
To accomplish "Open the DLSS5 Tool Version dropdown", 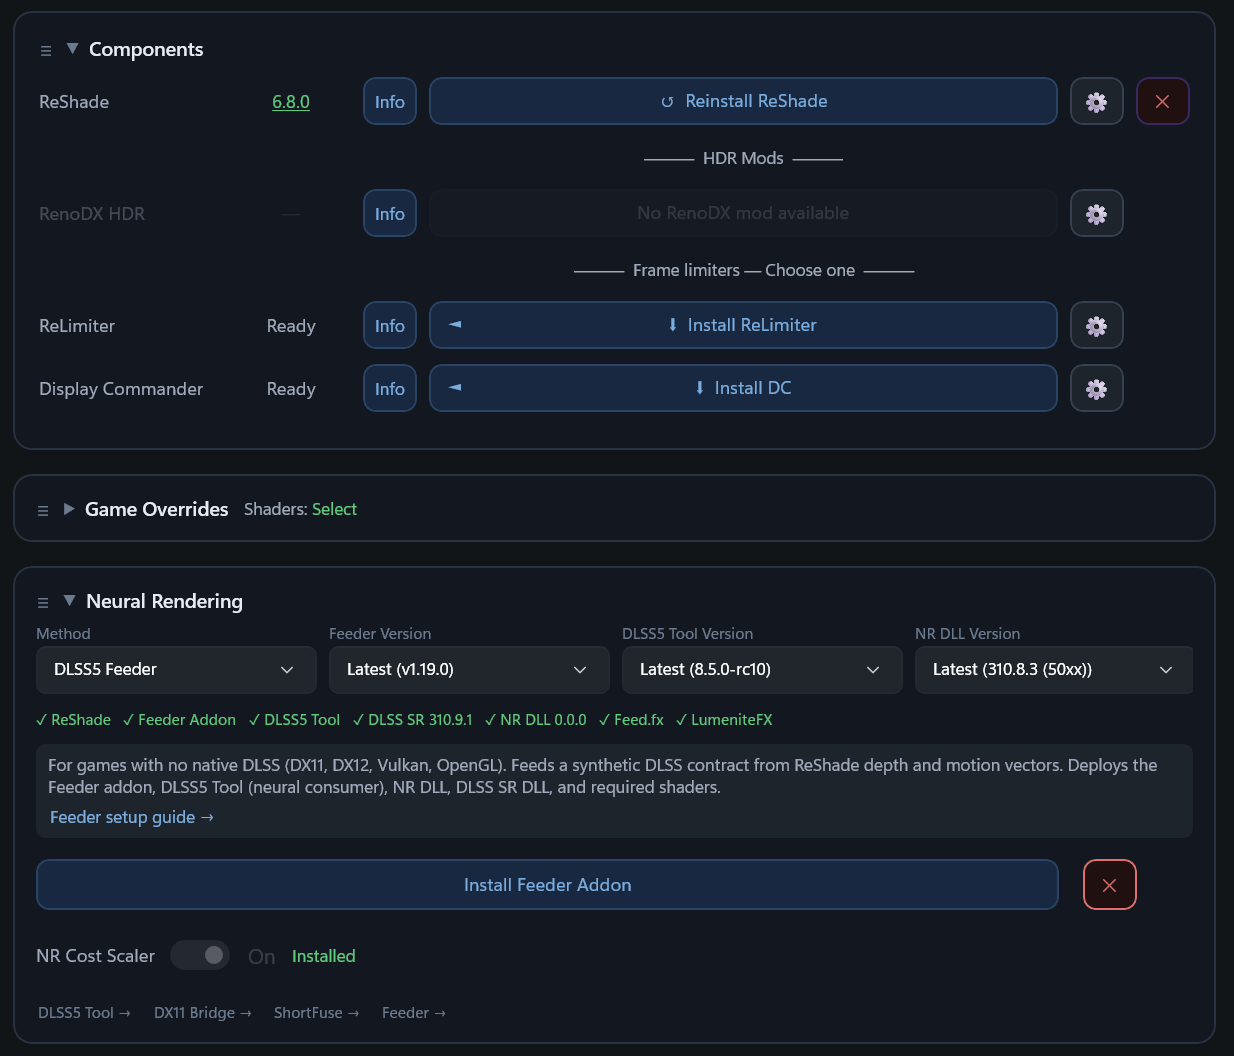I will 762,670.
